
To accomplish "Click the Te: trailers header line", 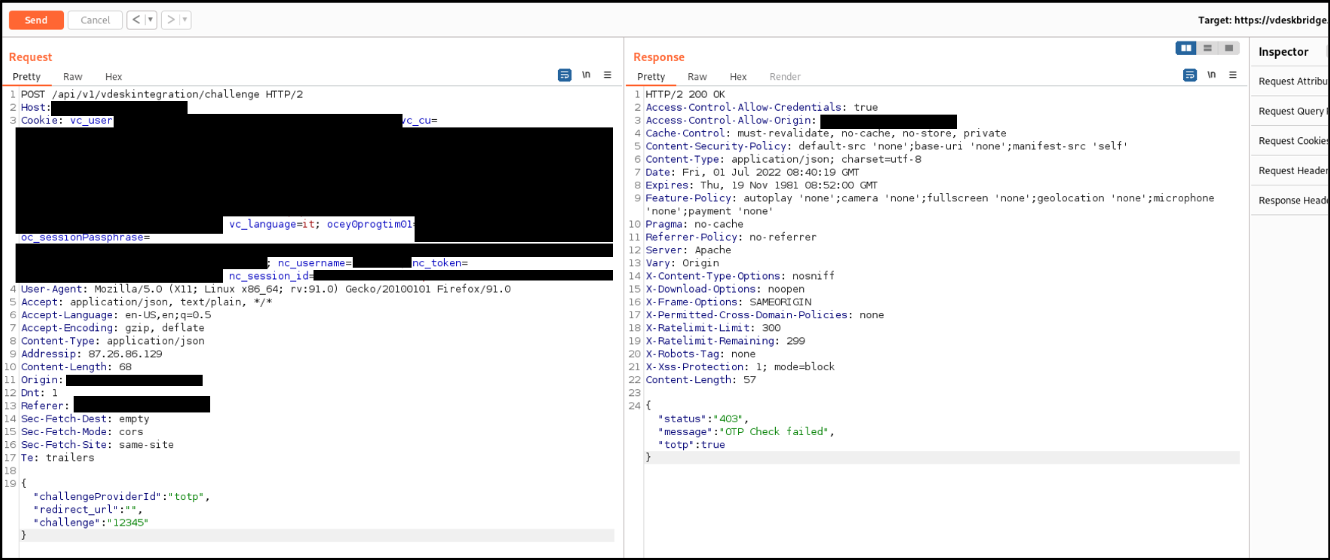I will [57, 458].
